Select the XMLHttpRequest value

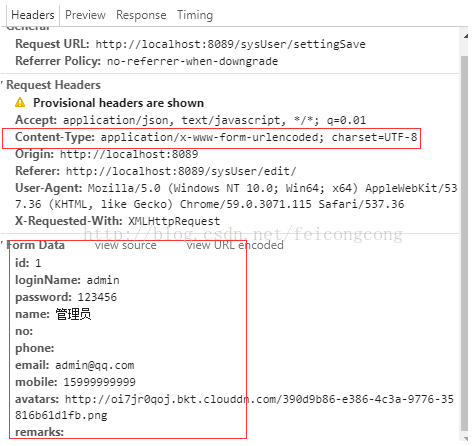174,221
